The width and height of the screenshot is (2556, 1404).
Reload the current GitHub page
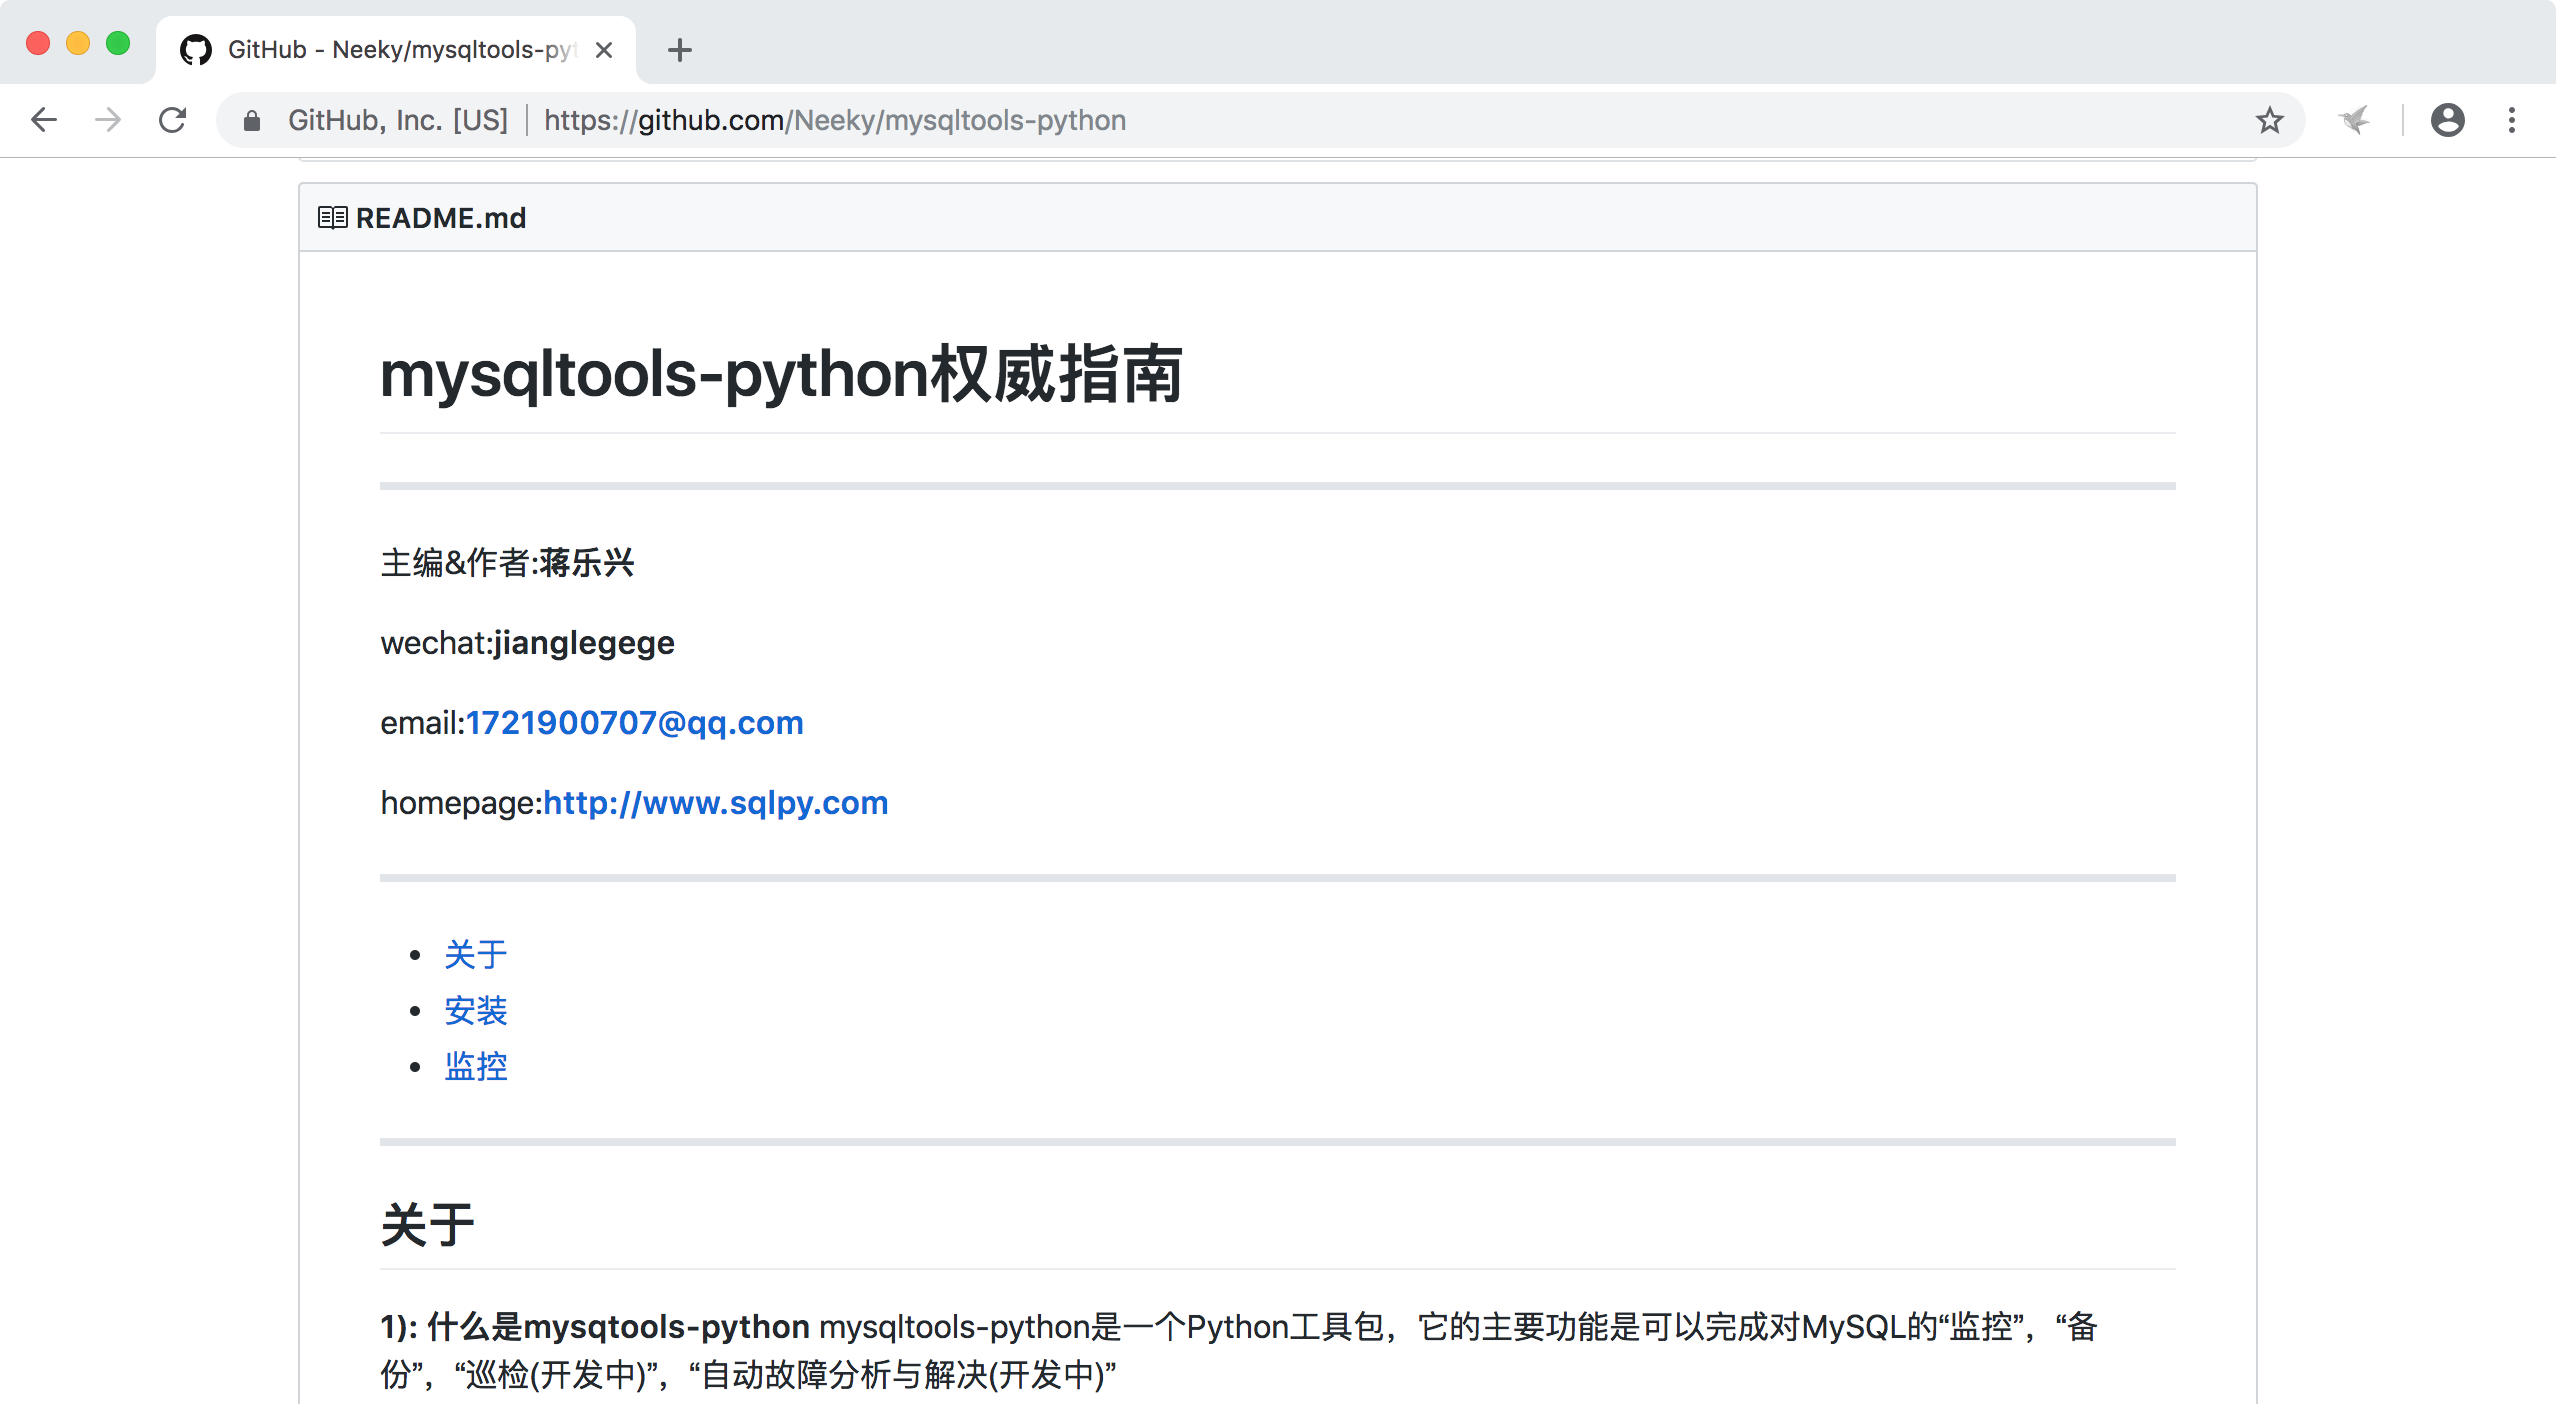(x=173, y=120)
